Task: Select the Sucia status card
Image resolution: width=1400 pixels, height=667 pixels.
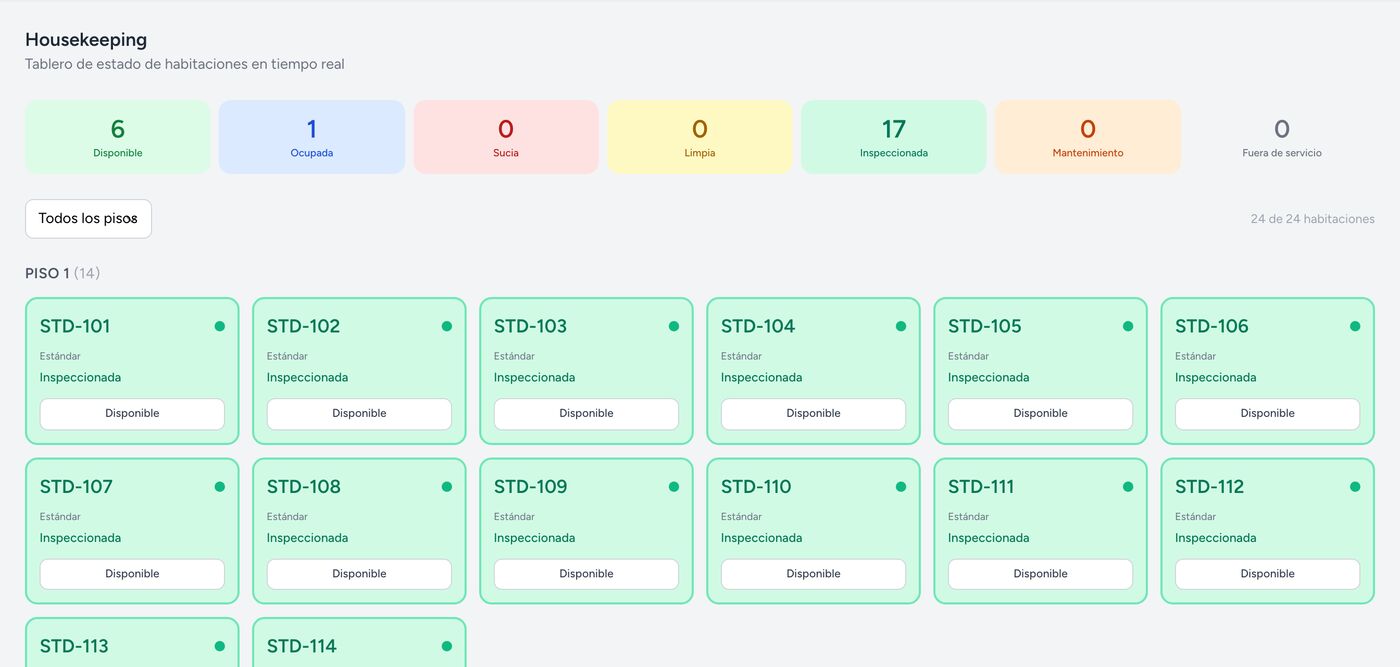Action: 506,137
